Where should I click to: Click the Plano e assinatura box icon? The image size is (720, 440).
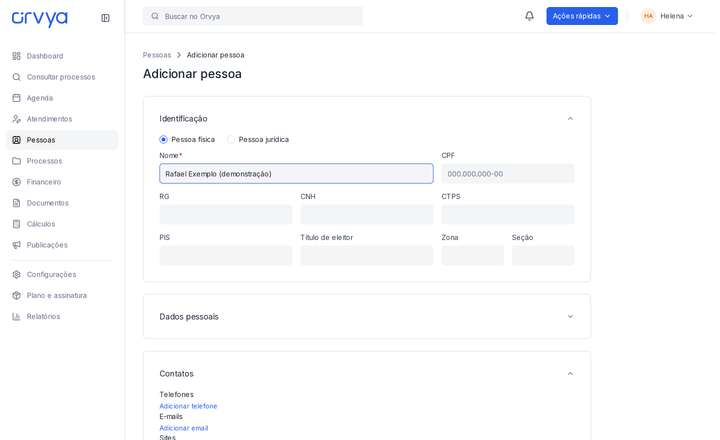(17, 295)
